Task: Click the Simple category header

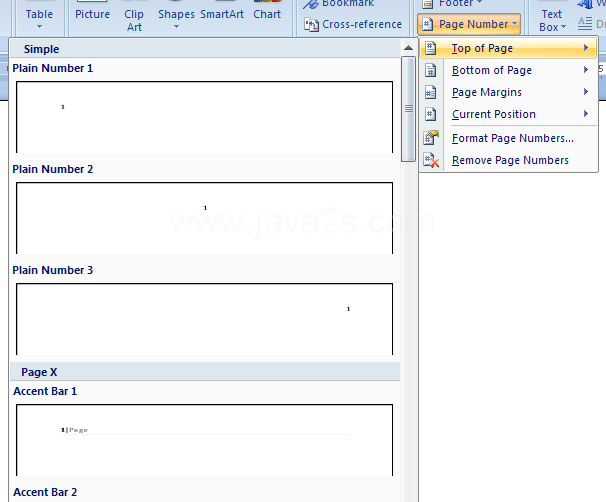Action: [x=205, y=49]
